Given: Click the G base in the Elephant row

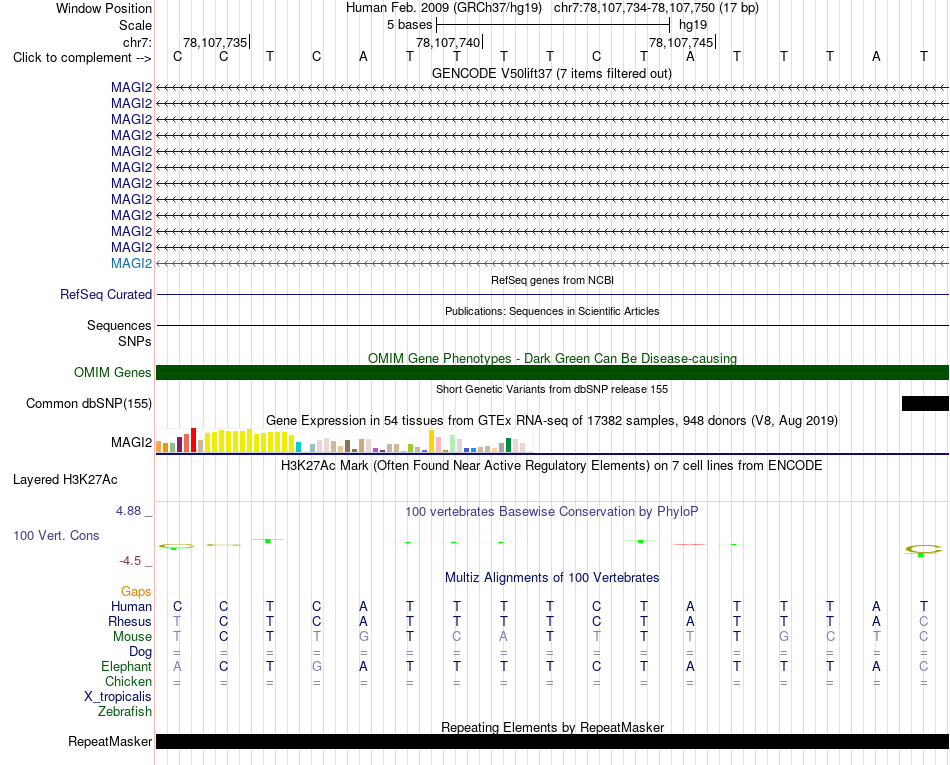Looking at the screenshot, I should point(316,667).
